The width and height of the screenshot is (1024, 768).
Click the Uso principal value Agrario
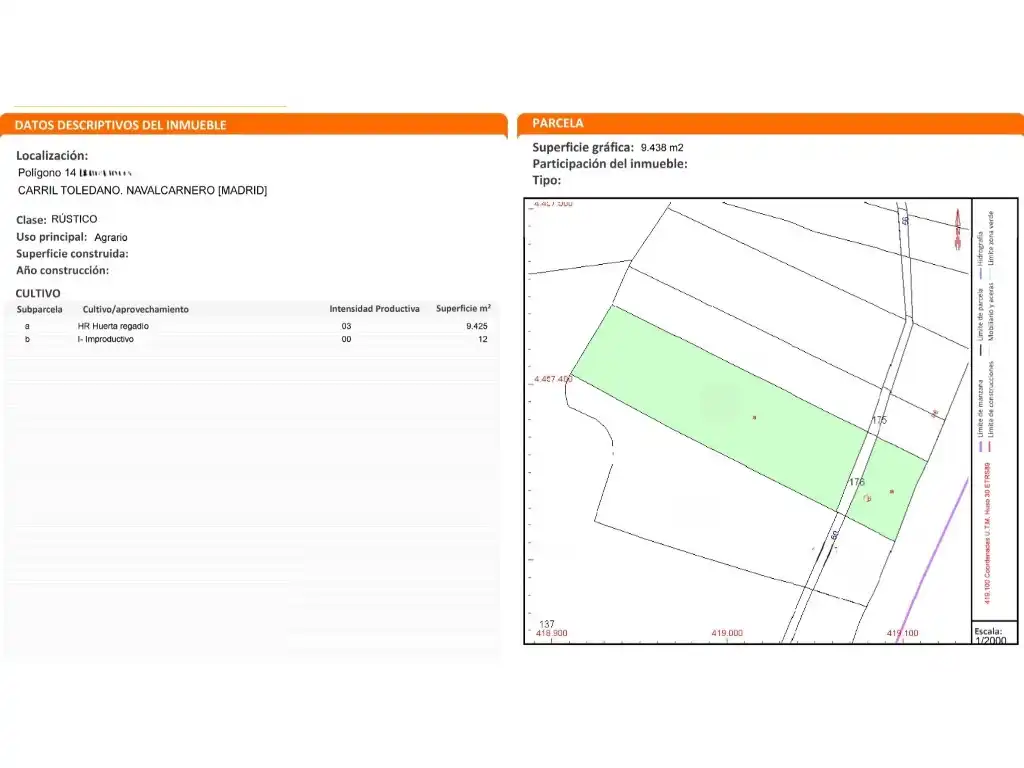[110, 237]
